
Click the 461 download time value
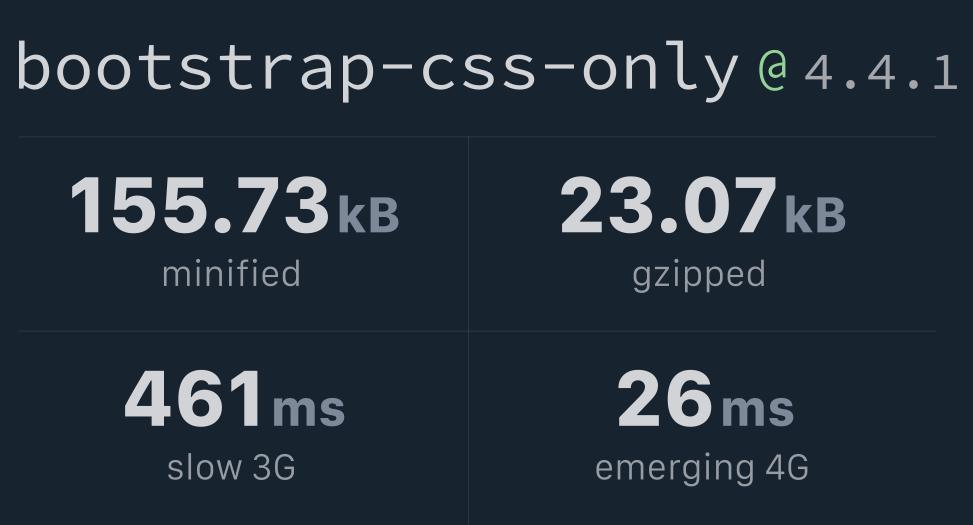[193, 398]
